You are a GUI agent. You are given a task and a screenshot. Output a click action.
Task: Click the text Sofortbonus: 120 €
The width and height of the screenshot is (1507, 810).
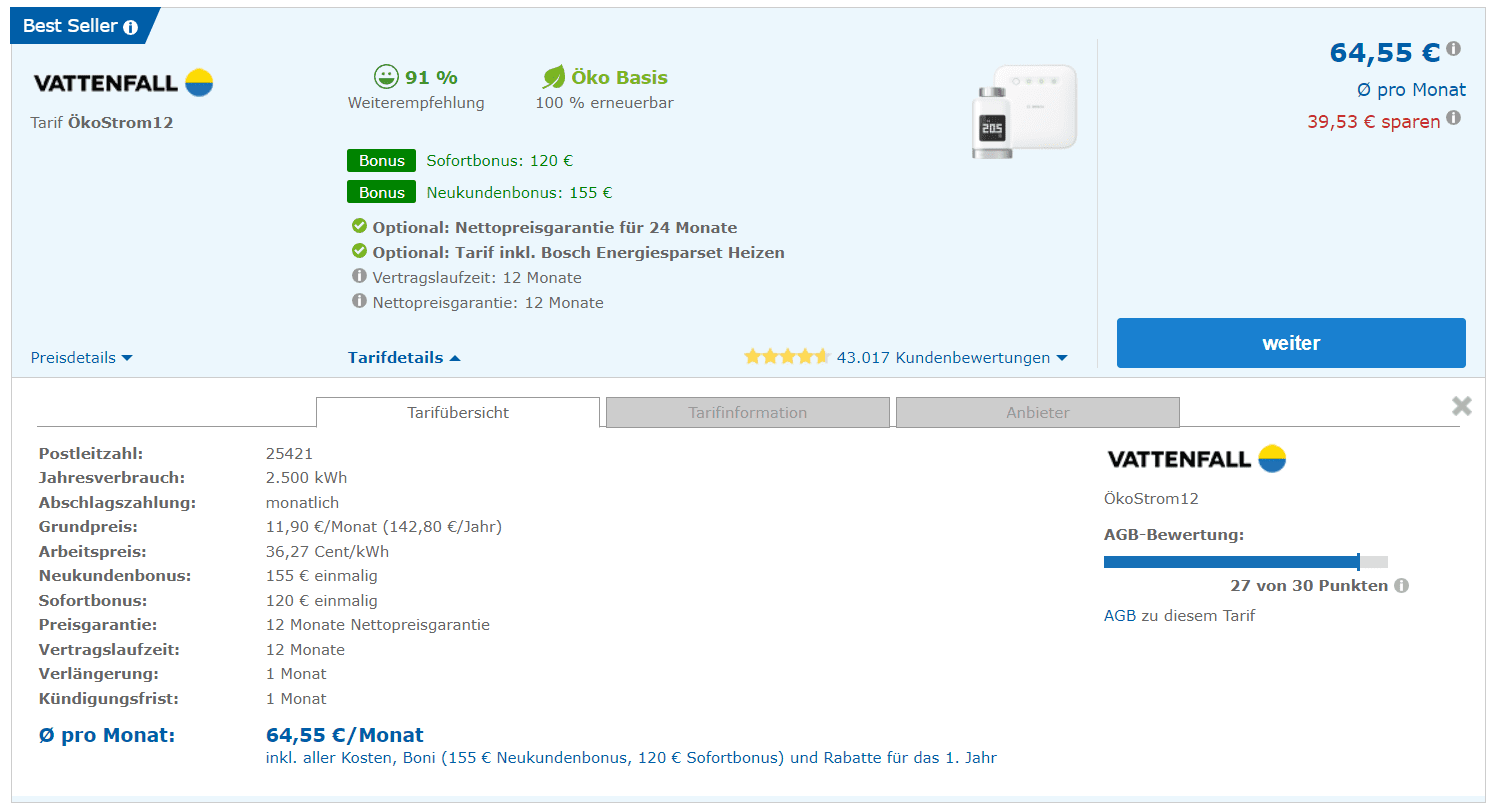[x=500, y=160]
